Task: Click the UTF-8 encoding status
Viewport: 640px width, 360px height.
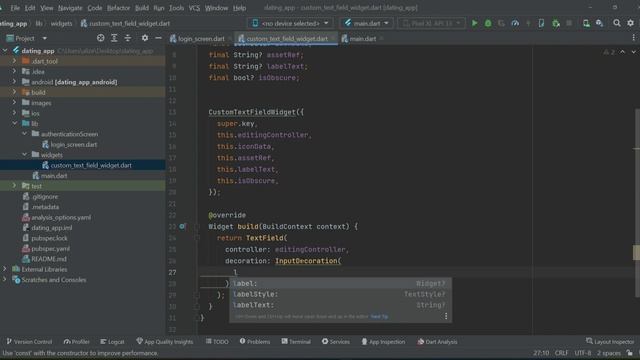Action: [x=582, y=353]
